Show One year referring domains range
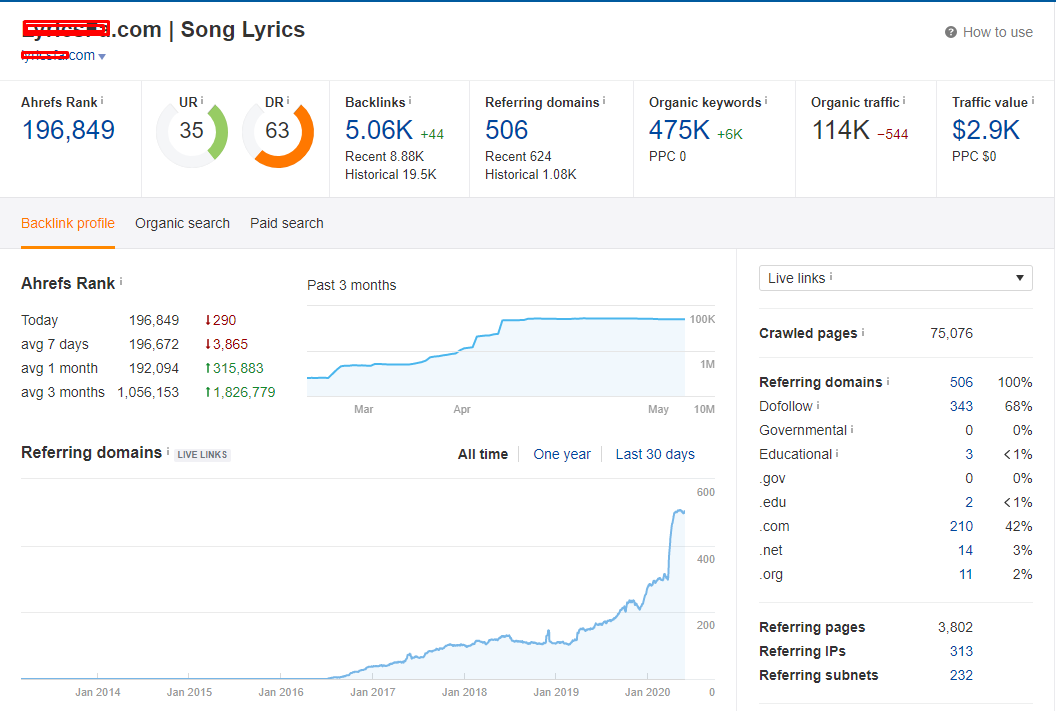The height and width of the screenshot is (711, 1056). [x=561, y=454]
